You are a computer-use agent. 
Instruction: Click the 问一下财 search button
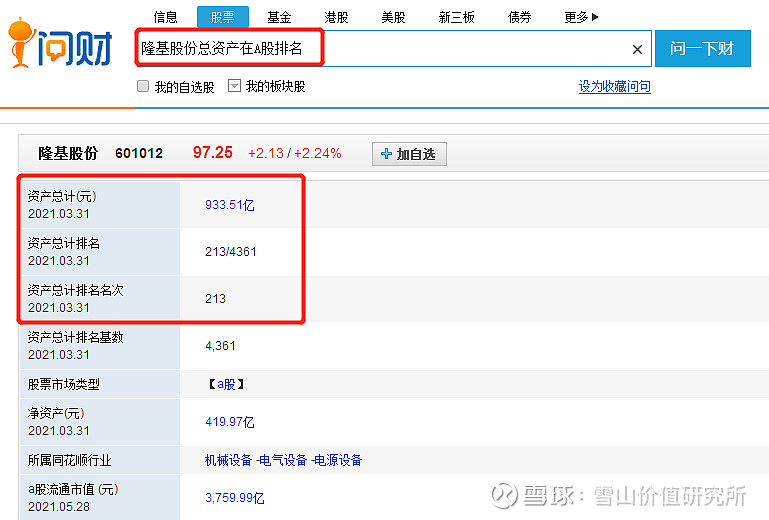tap(702, 48)
